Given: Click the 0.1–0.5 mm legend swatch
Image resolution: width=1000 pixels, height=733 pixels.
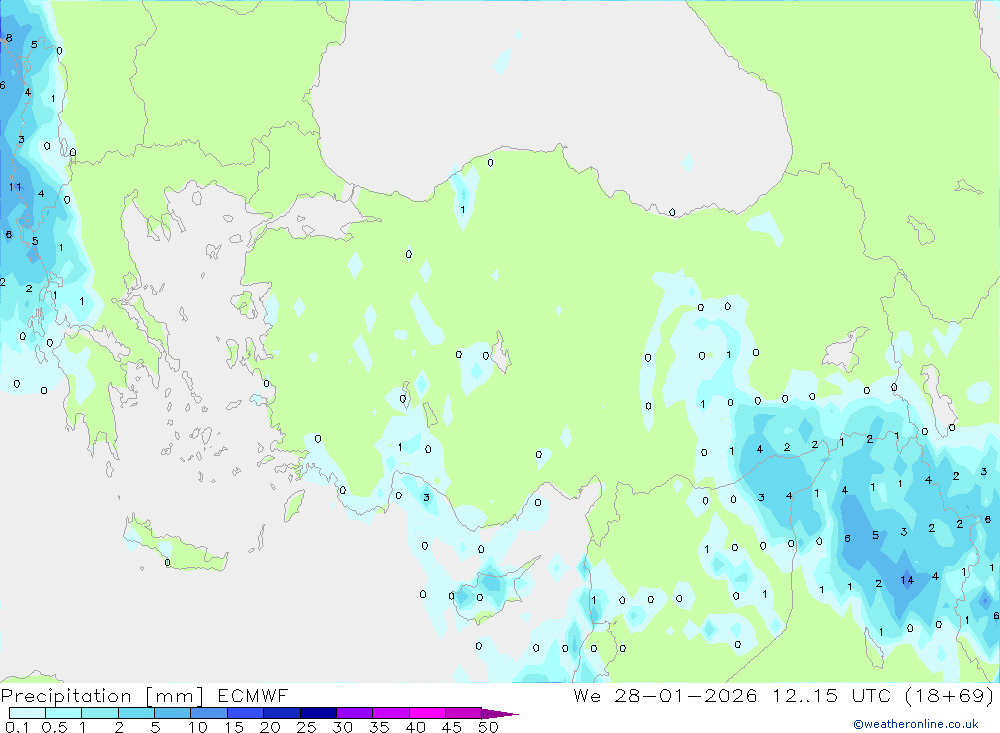Looking at the screenshot, I should coord(27,713).
